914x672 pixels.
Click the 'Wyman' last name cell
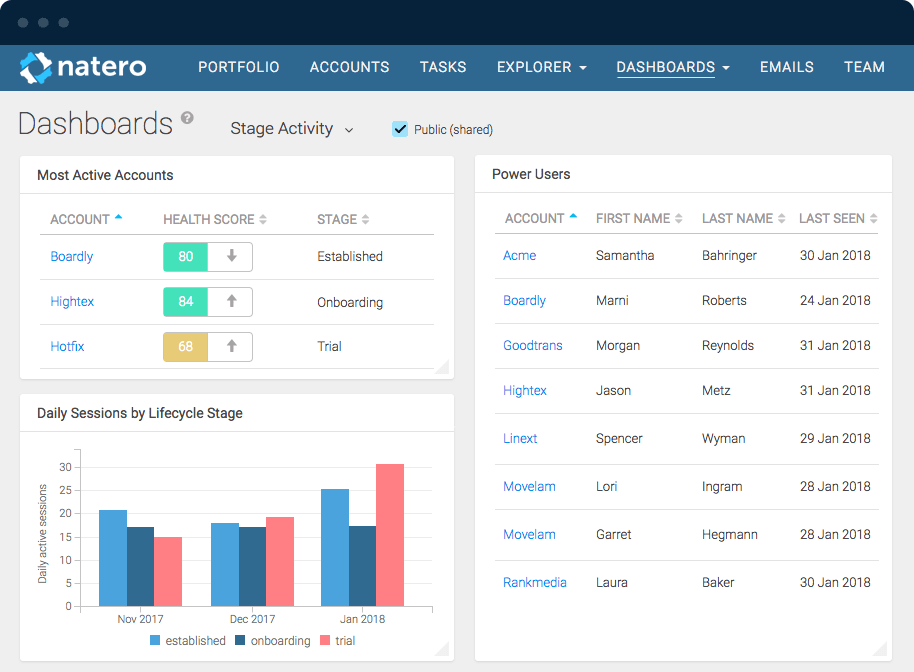pyautogui.click(x=723, y=438)
